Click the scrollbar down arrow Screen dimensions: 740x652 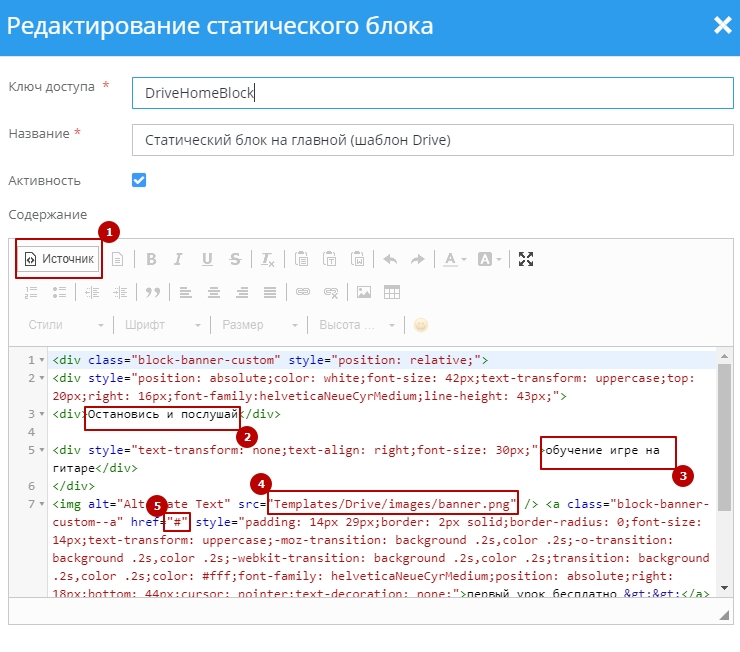coord(724,588)
